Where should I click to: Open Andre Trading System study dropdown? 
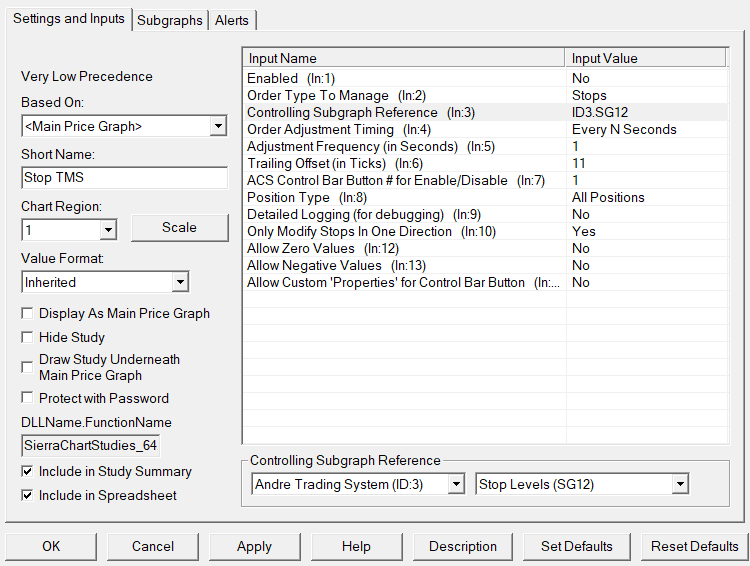coord(456,485)
